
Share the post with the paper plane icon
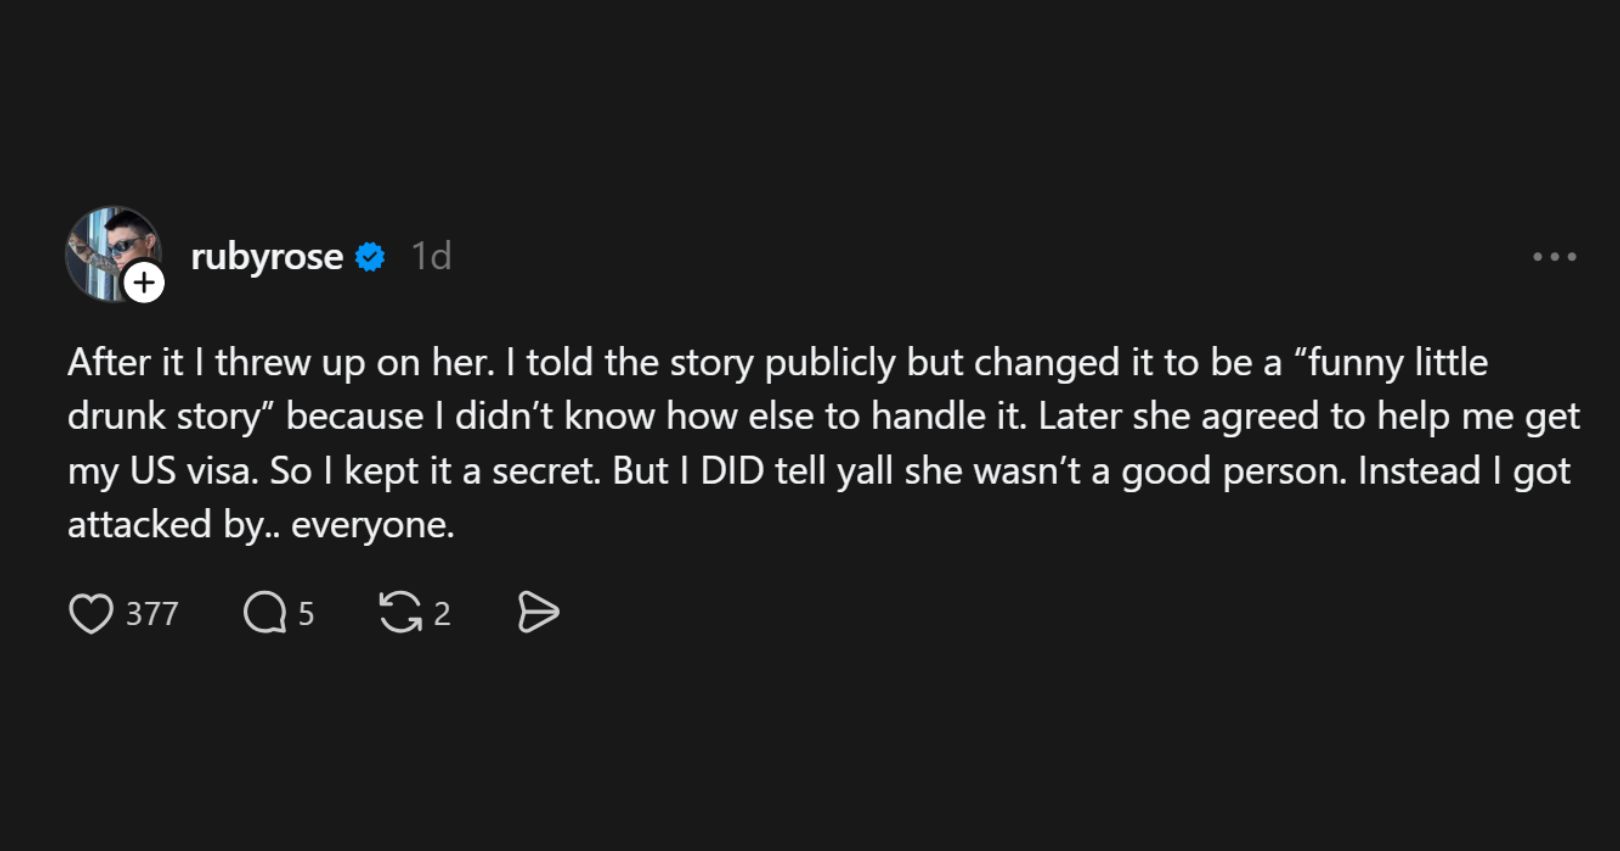point(538,613)
